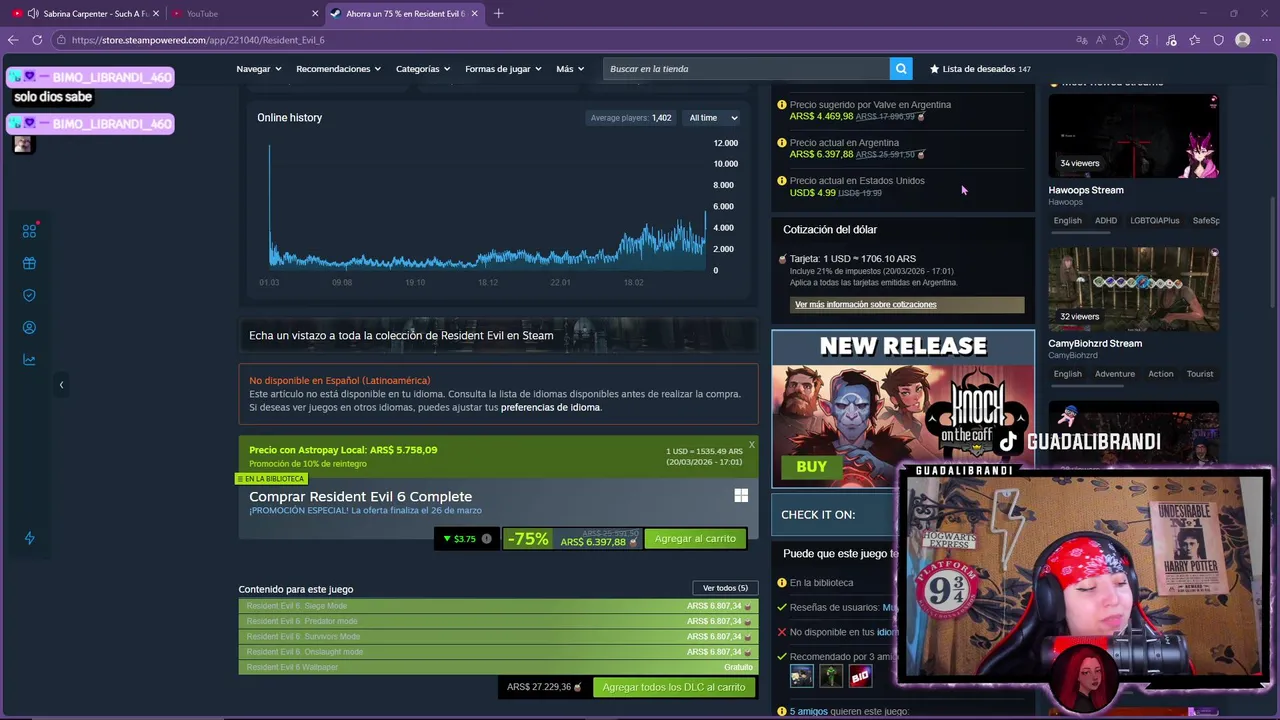Open the All time range dropdown

pyautogui.click(x=713, y=118)
